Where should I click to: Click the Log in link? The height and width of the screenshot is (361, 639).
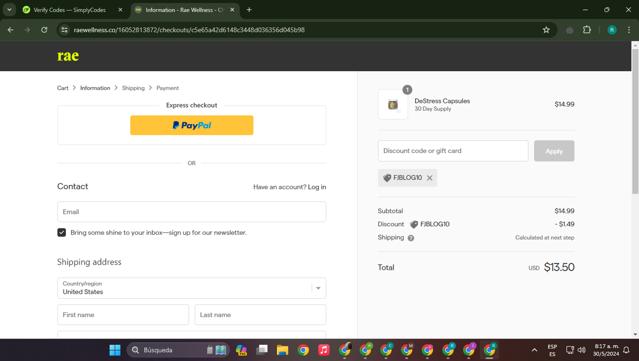(317, 187)
